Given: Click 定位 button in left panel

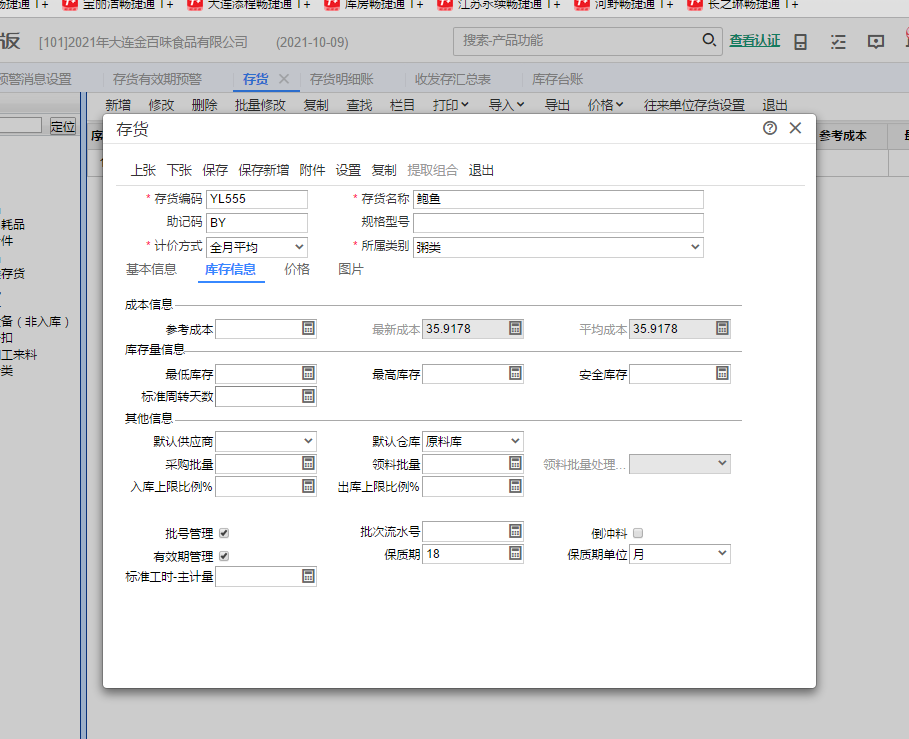Looking at the screenshot, I should (63, 126).
